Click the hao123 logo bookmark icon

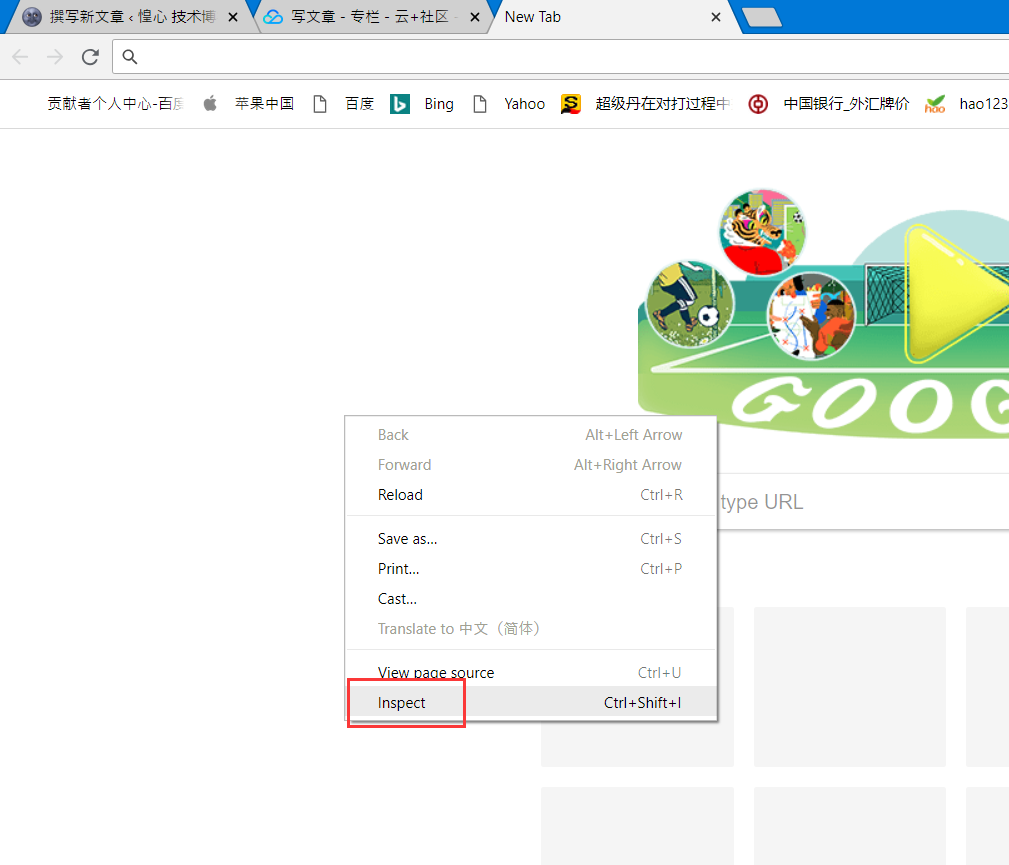[x=935, y=104]
